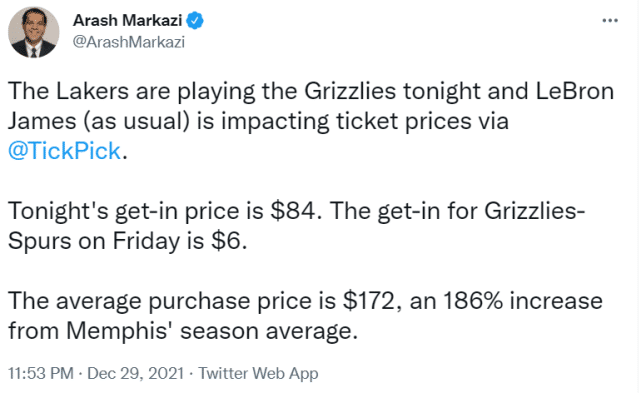Image resolution: width=641 pixels, height=393 pixels.
Task: Click the blue verified badge checkmark
Action: [195, 20]
